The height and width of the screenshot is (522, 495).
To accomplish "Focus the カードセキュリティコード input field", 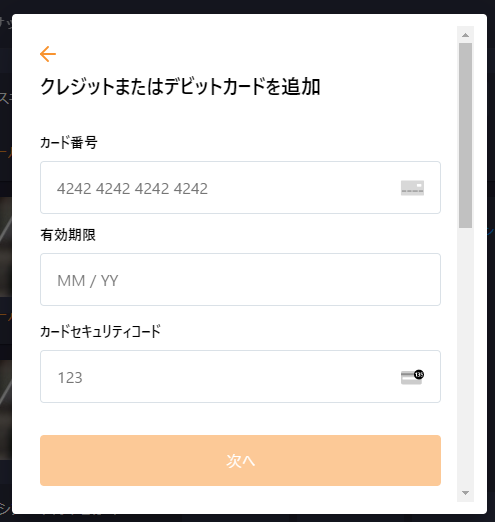I will click(240, 376).
